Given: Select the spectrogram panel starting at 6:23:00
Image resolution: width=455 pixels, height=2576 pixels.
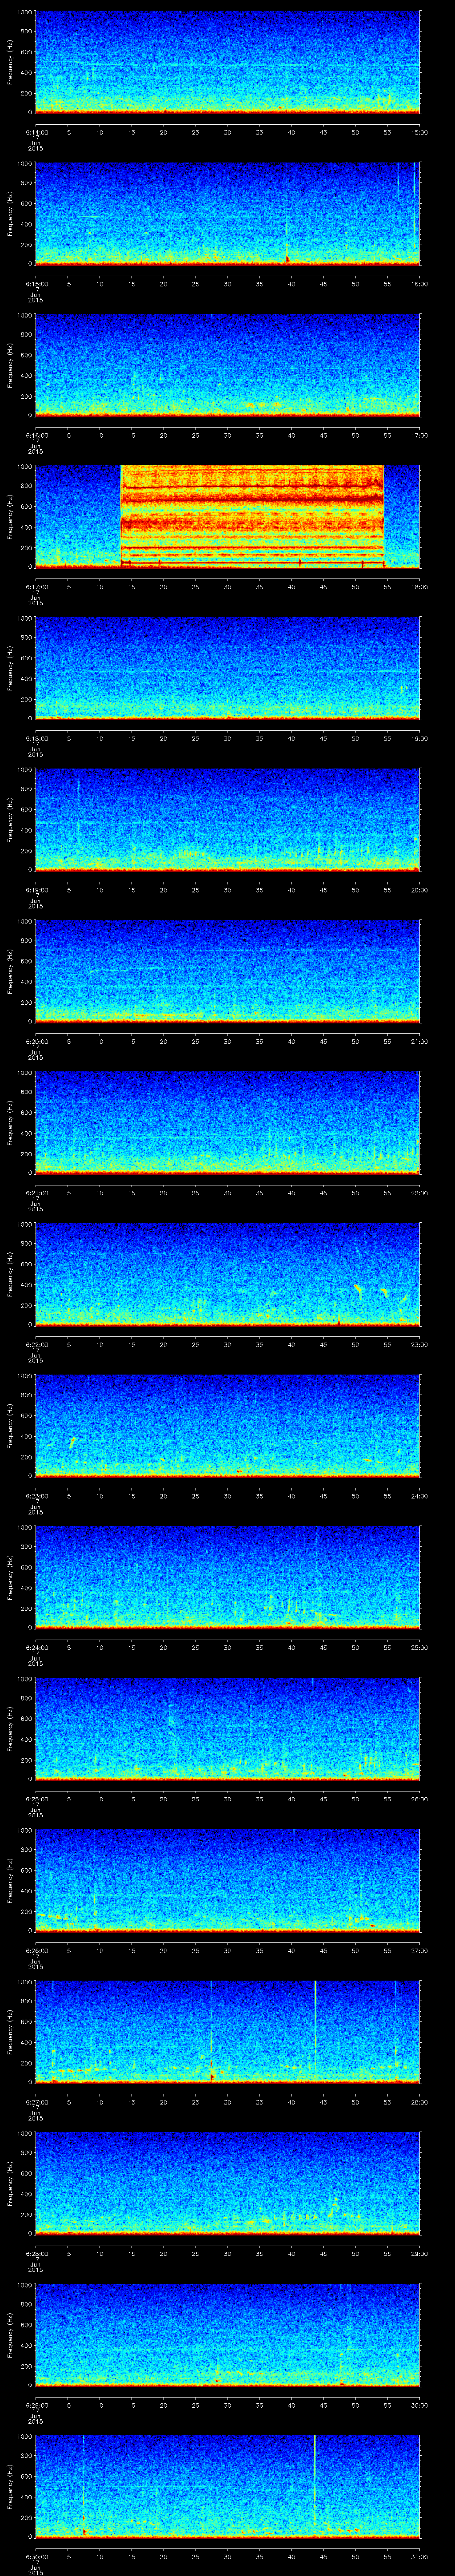Looking at the screenshot, I should click(227, 1426).
